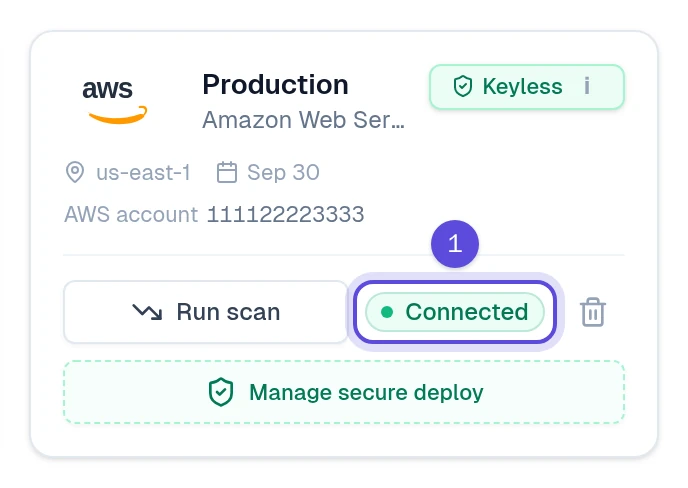Click the Sep 30 date text
688x488 pixels.
click(283, 172)
